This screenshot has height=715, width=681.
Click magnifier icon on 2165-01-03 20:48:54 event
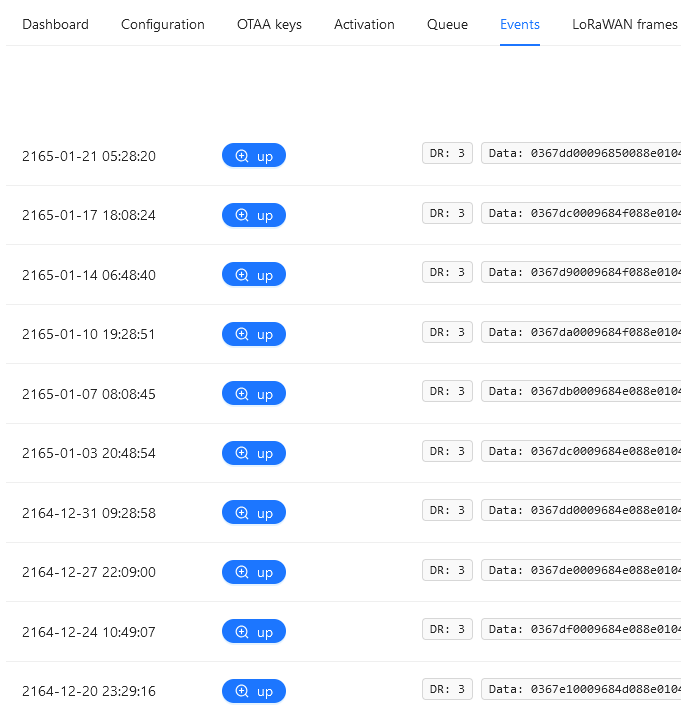tap(241, 453)
